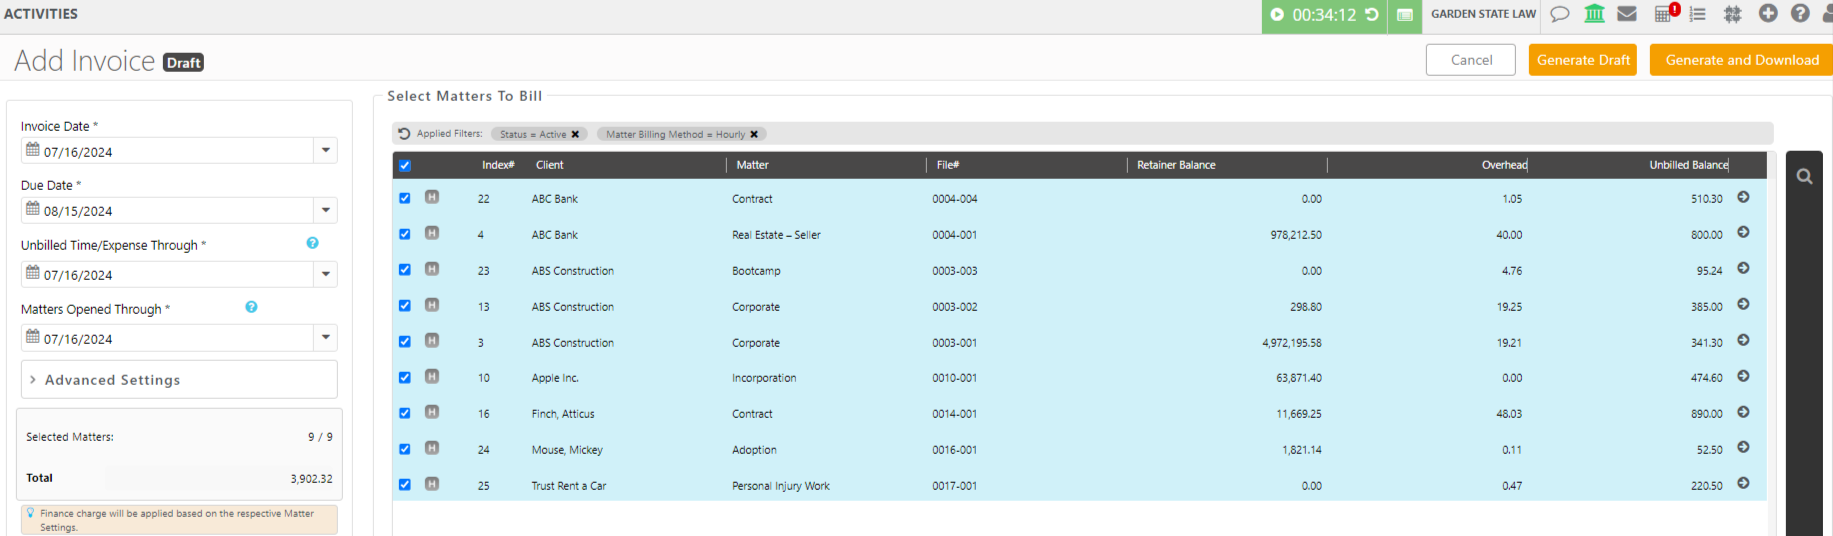Image resolution: width=1833 pixels, height=536 pixels.
Task: Sort by the Unbilled Balance column header
Action: (1687, 165)
